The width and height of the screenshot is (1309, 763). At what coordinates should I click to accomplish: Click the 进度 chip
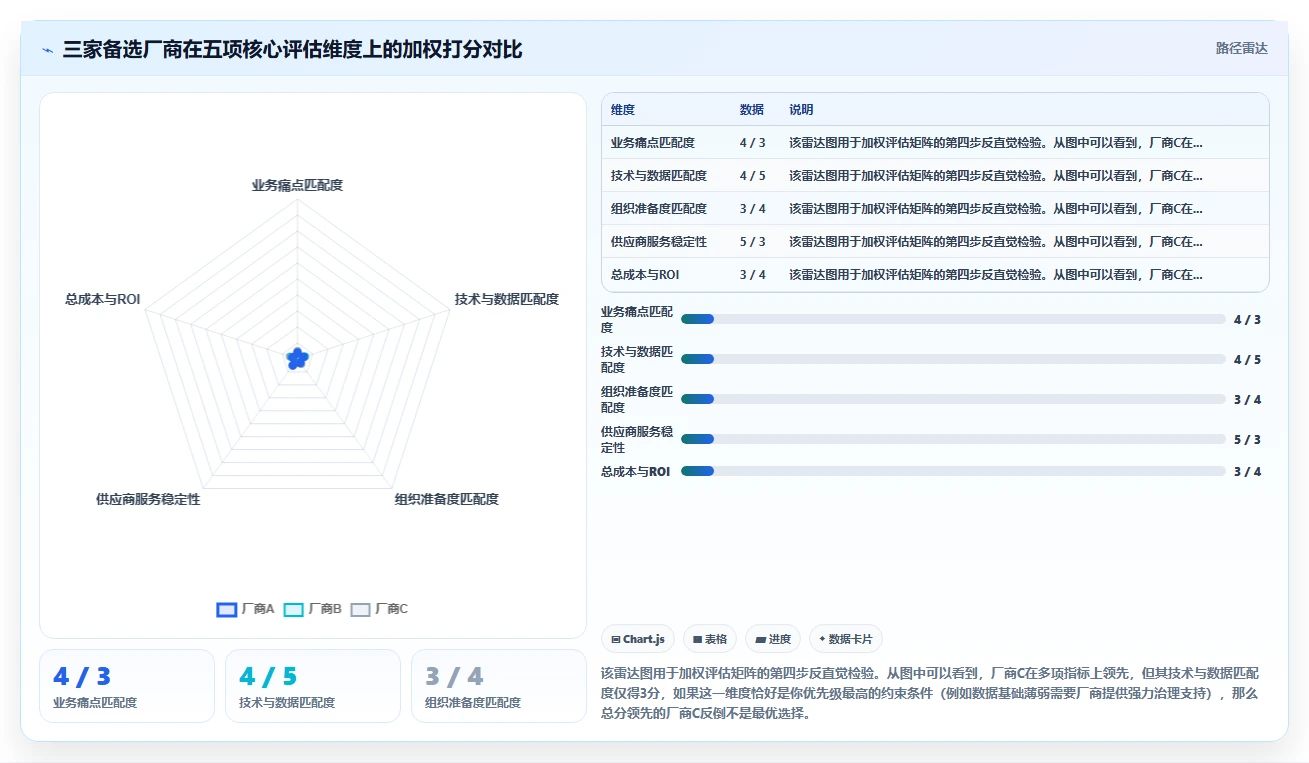coord(773,639)
